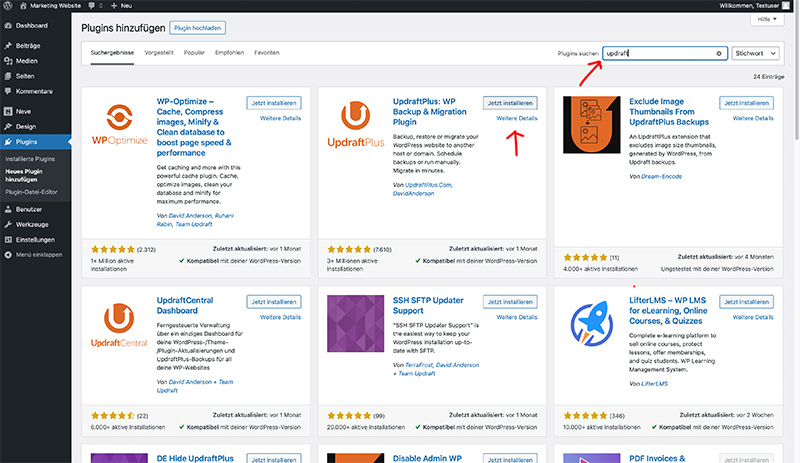800x463 pixels.
Task: Click the SSH SFTP Updater purple thumbnail
Action: (x=356, y=324)
